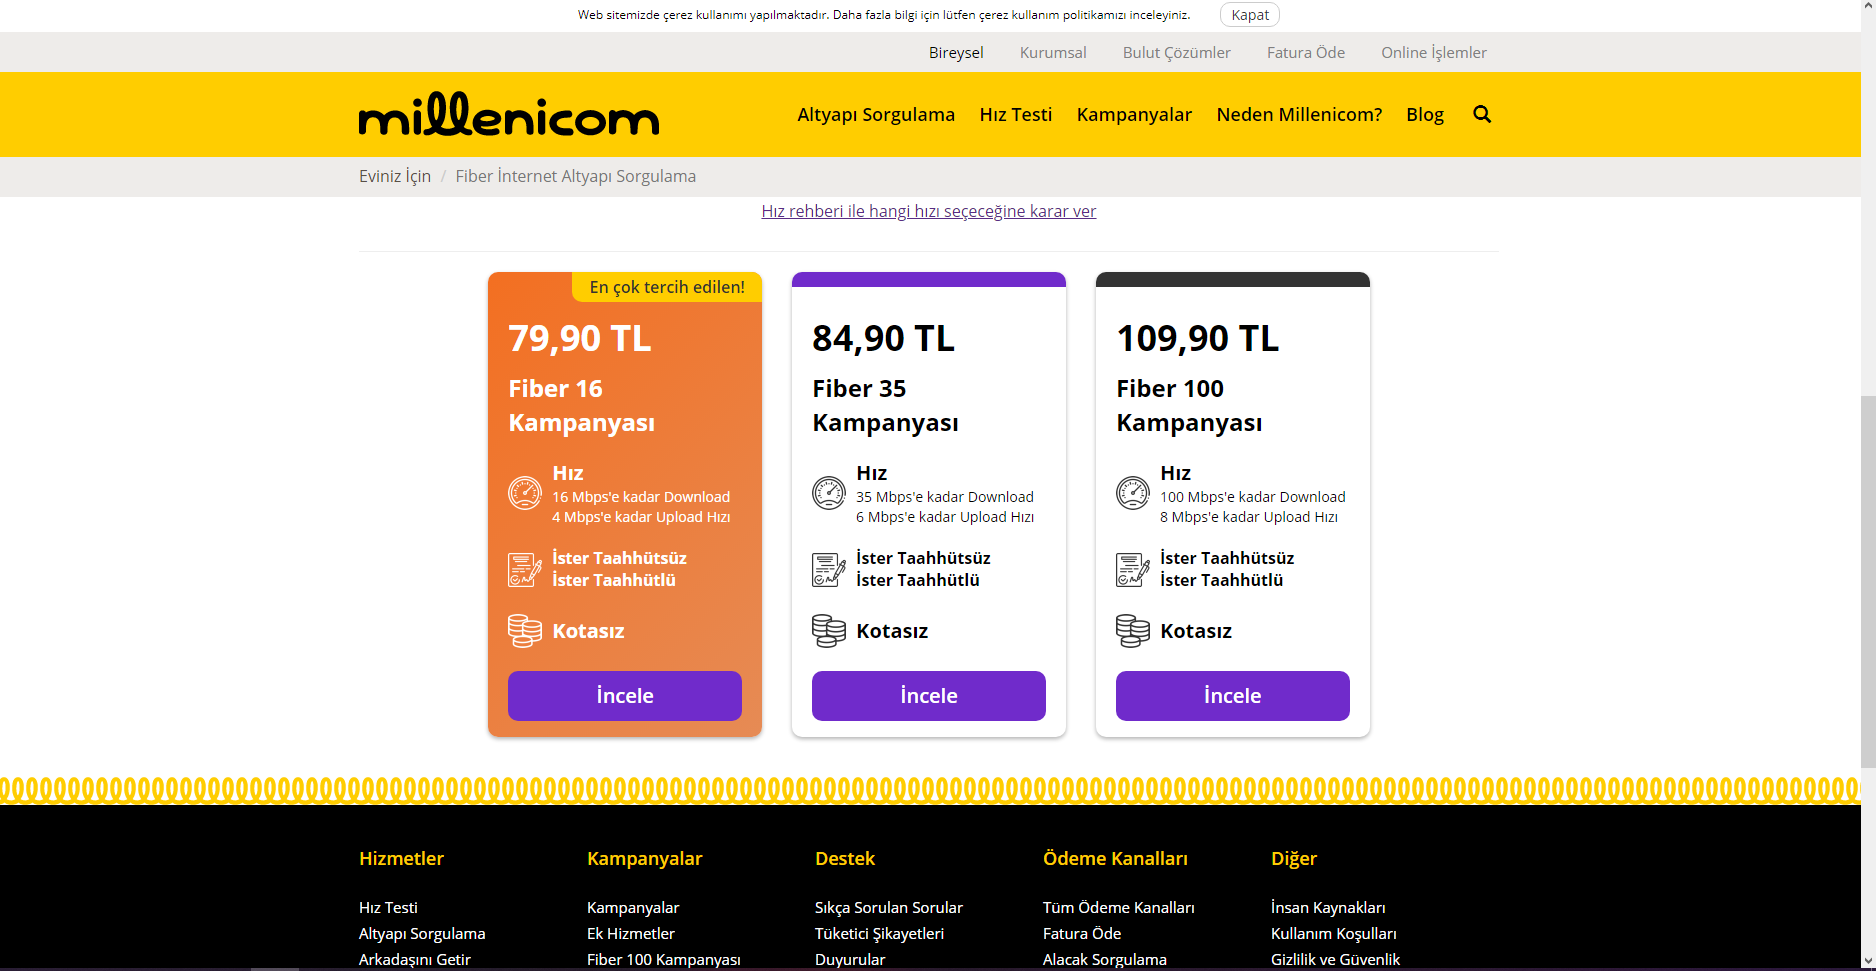Image resolution: width=1876 pixels, height=971 pixels.
Task: Click the Hizmetler footer heading
Action: [401, 858]
